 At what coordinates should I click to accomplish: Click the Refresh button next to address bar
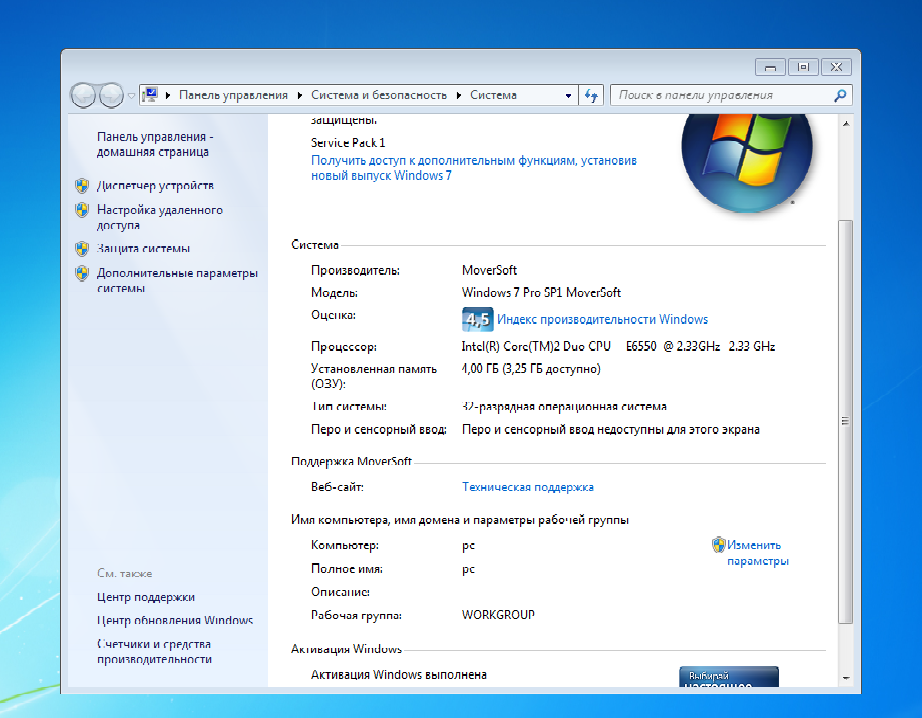pyautogui.click(x=591, y=95)
